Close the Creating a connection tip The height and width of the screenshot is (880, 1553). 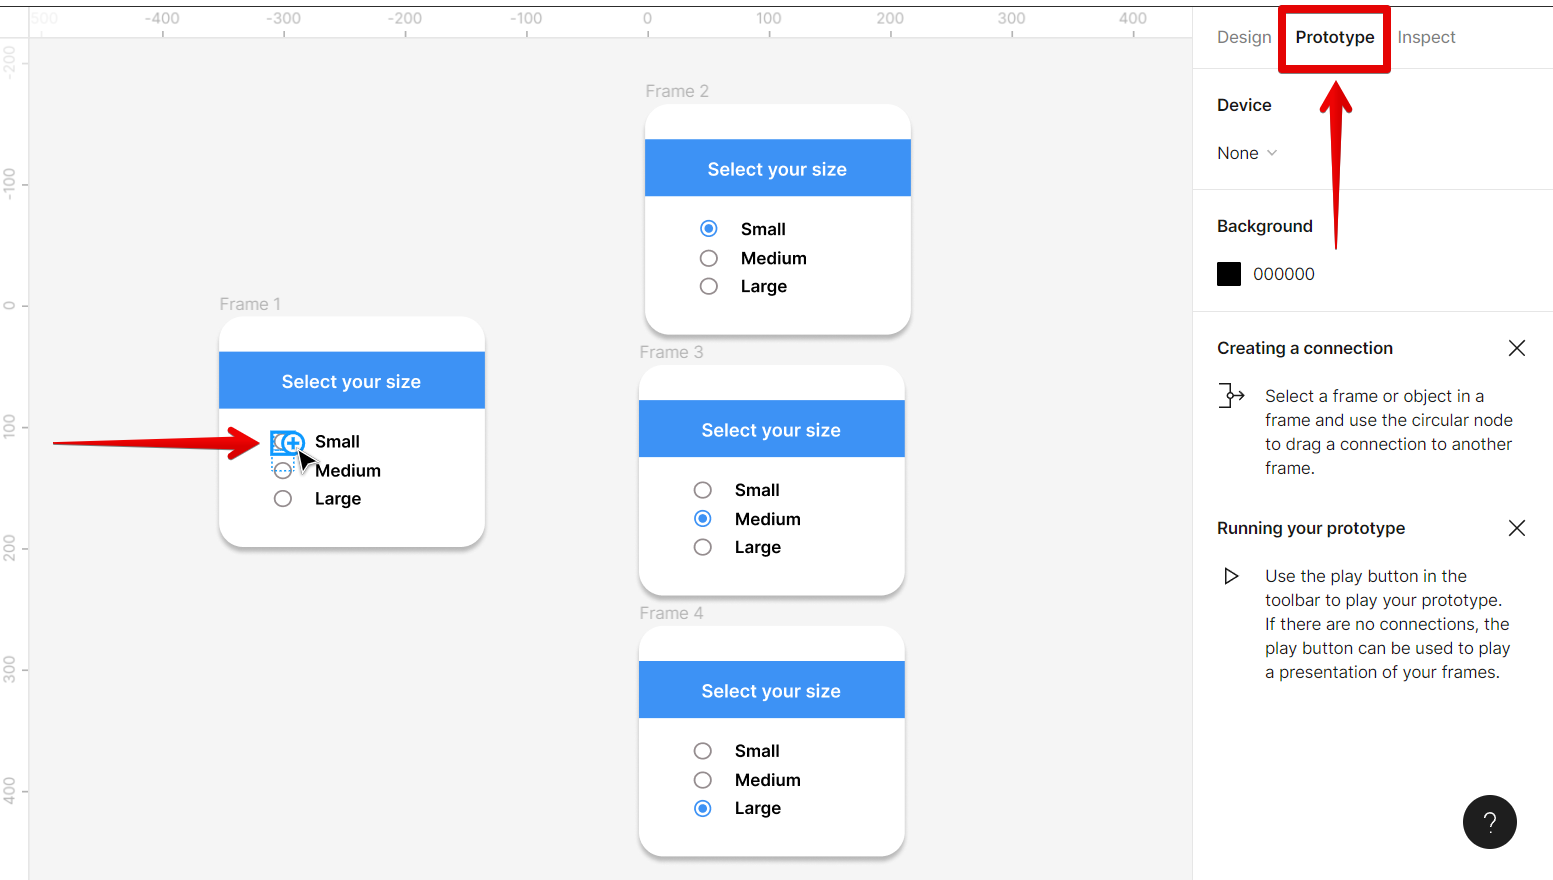click(x=1516, y=348)
